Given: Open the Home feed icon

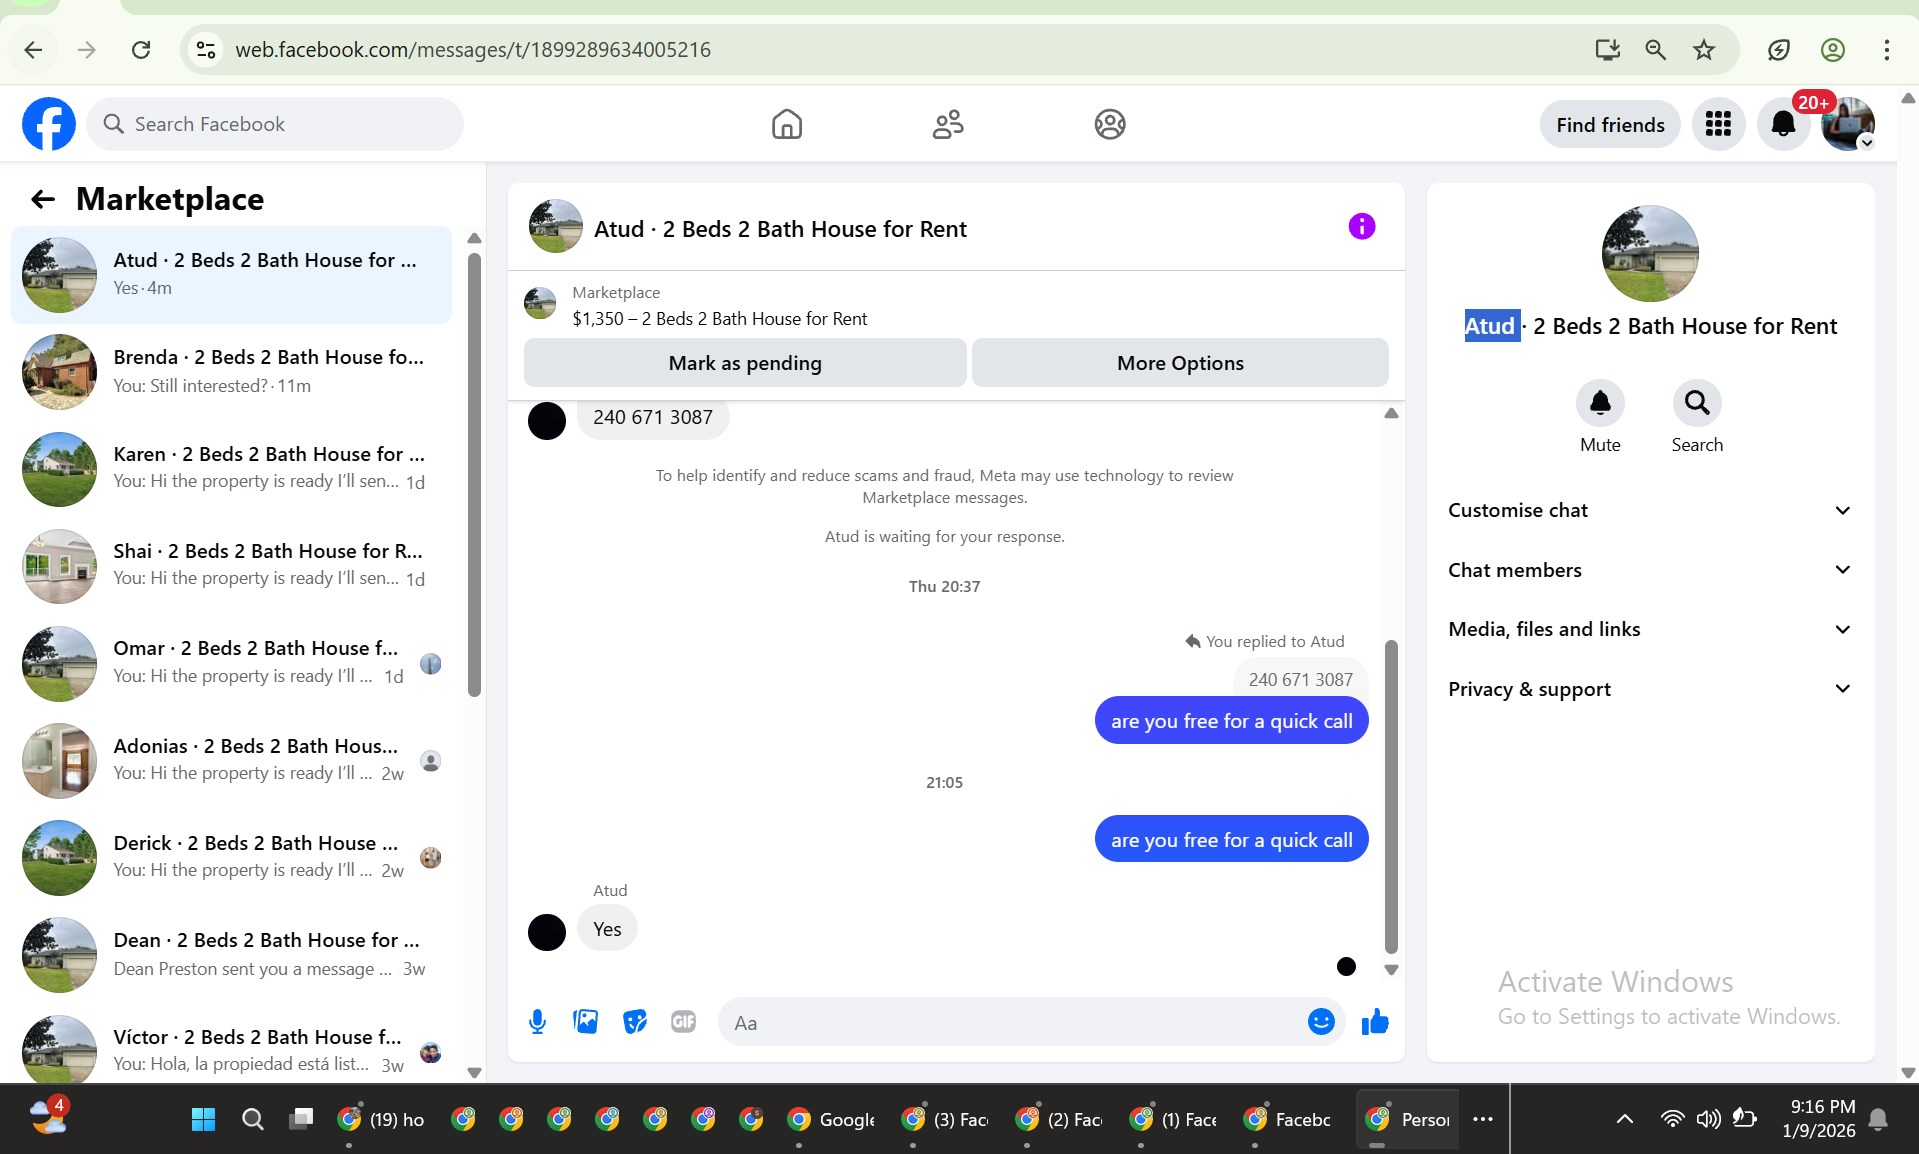Looking at the screenshot, I should click(x=787, y=124).
